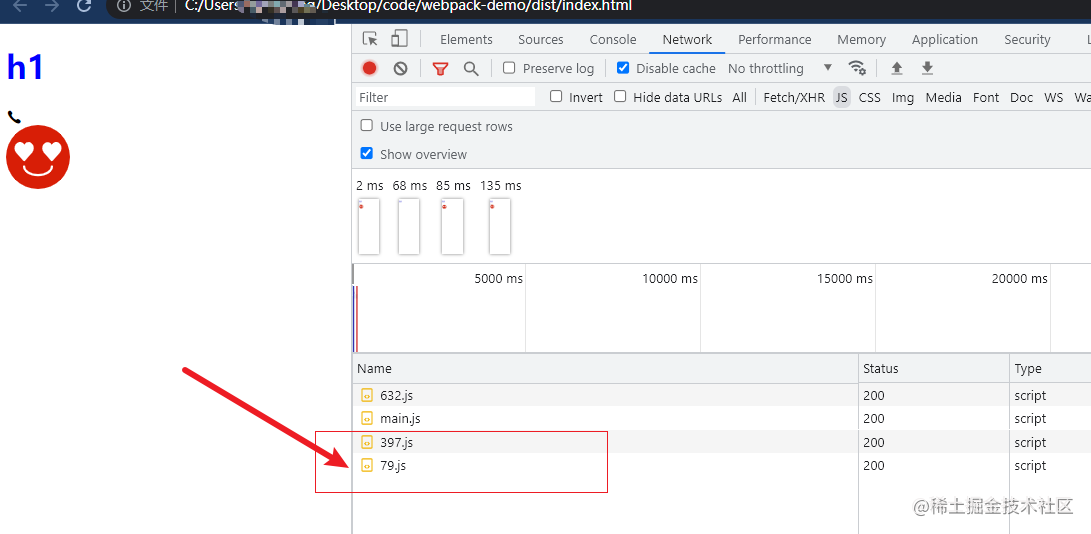Open network search magnifier
This screenshot has width=1091, height=534.
coord(471,68)
